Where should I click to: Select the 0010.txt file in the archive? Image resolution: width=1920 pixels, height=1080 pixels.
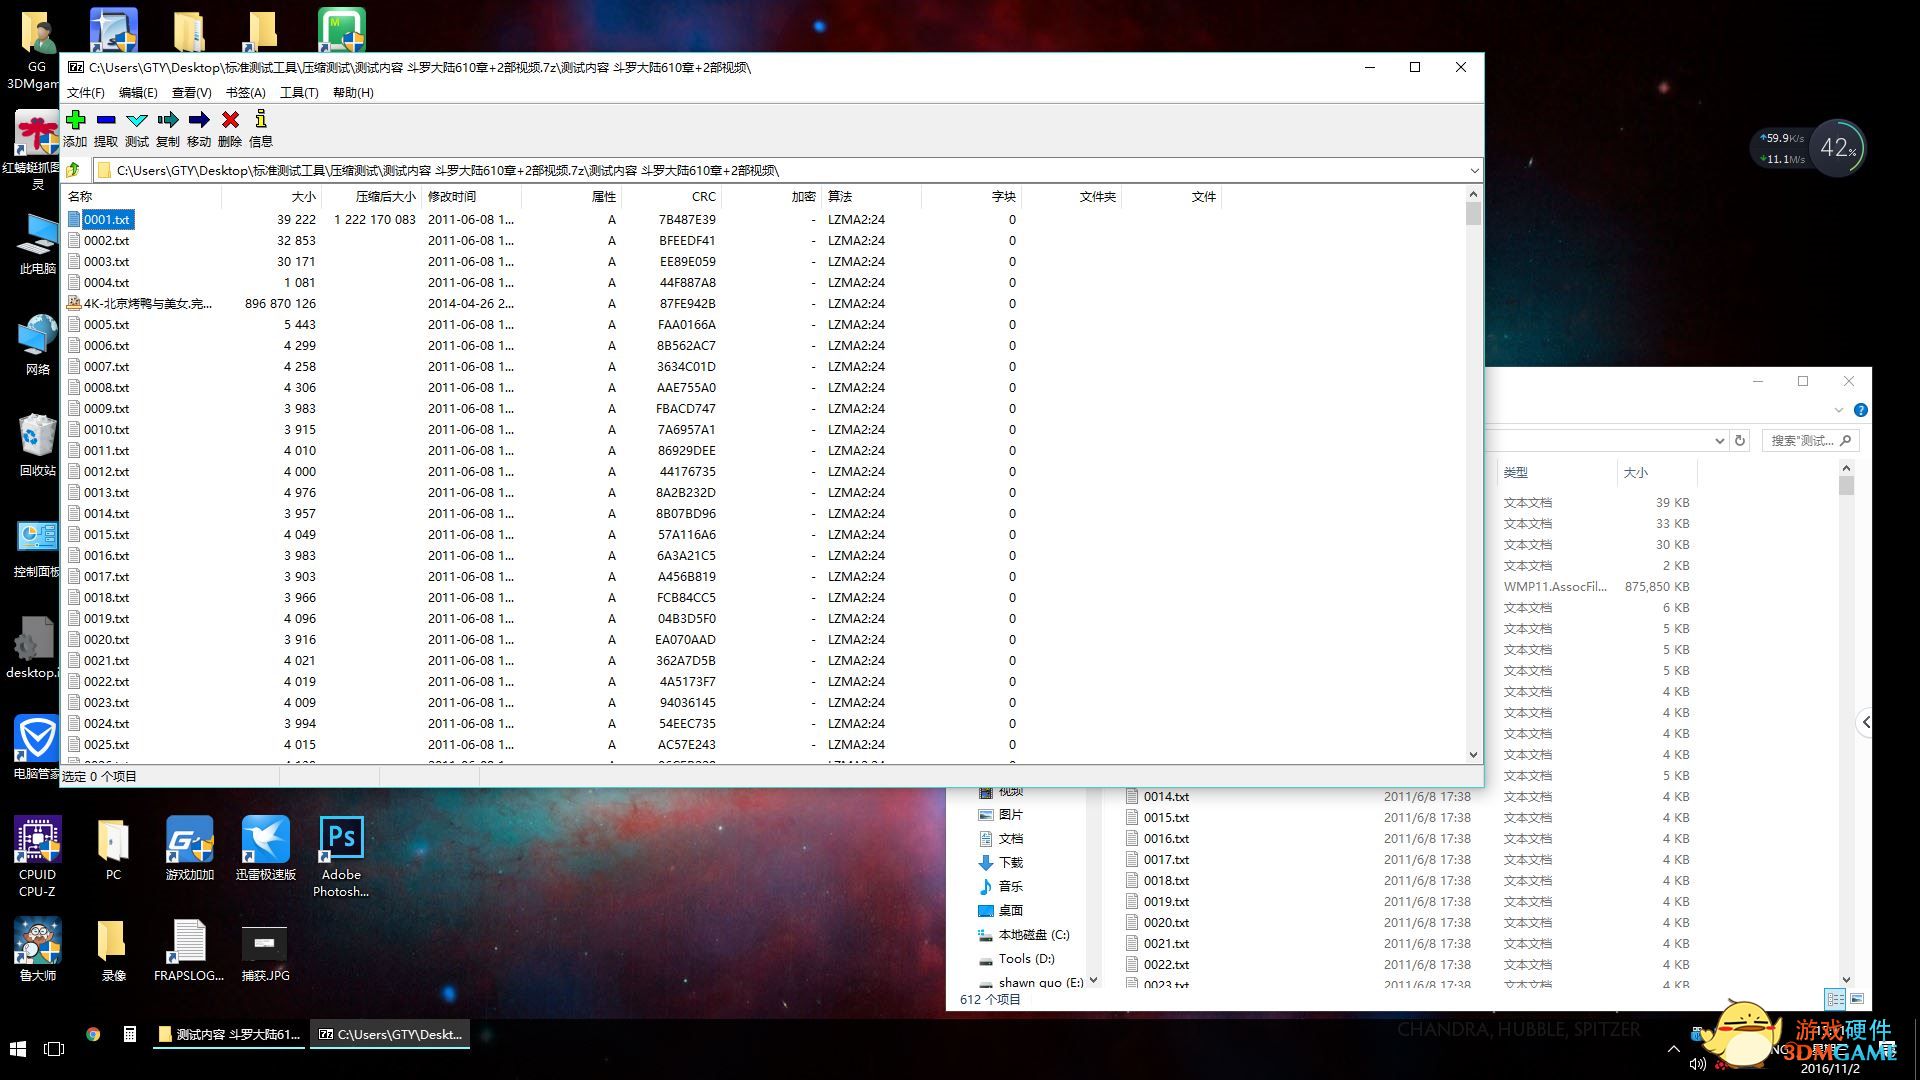click(x=106, y=429)
